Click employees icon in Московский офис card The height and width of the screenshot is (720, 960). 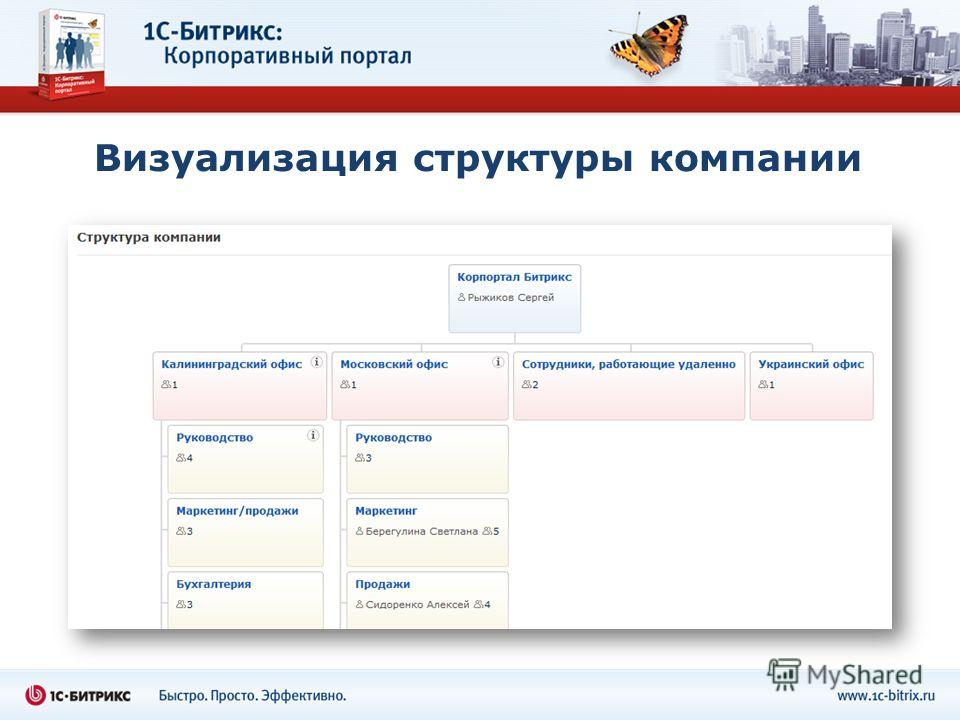tap(345, 384)
